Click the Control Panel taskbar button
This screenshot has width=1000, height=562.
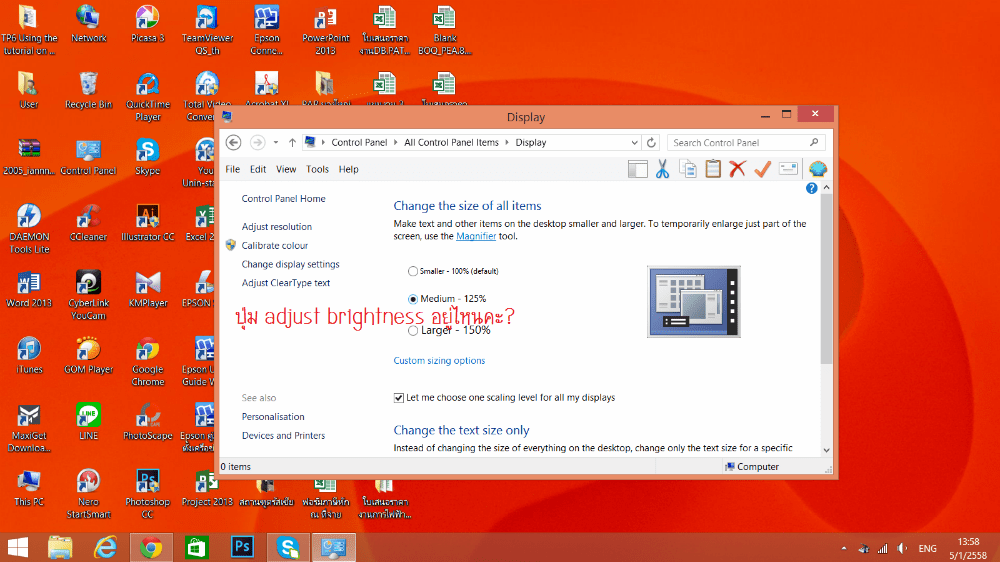coord(334,547)
